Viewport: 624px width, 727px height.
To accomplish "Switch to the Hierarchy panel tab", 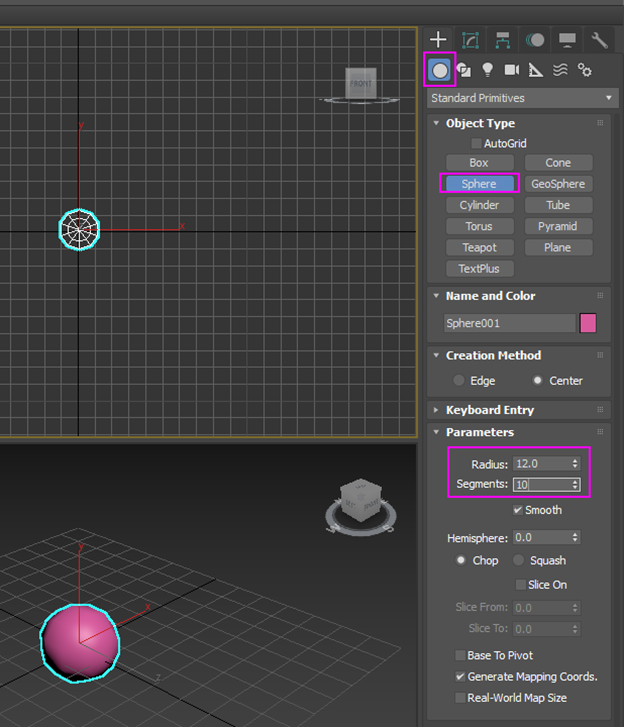I will (503, 40).
